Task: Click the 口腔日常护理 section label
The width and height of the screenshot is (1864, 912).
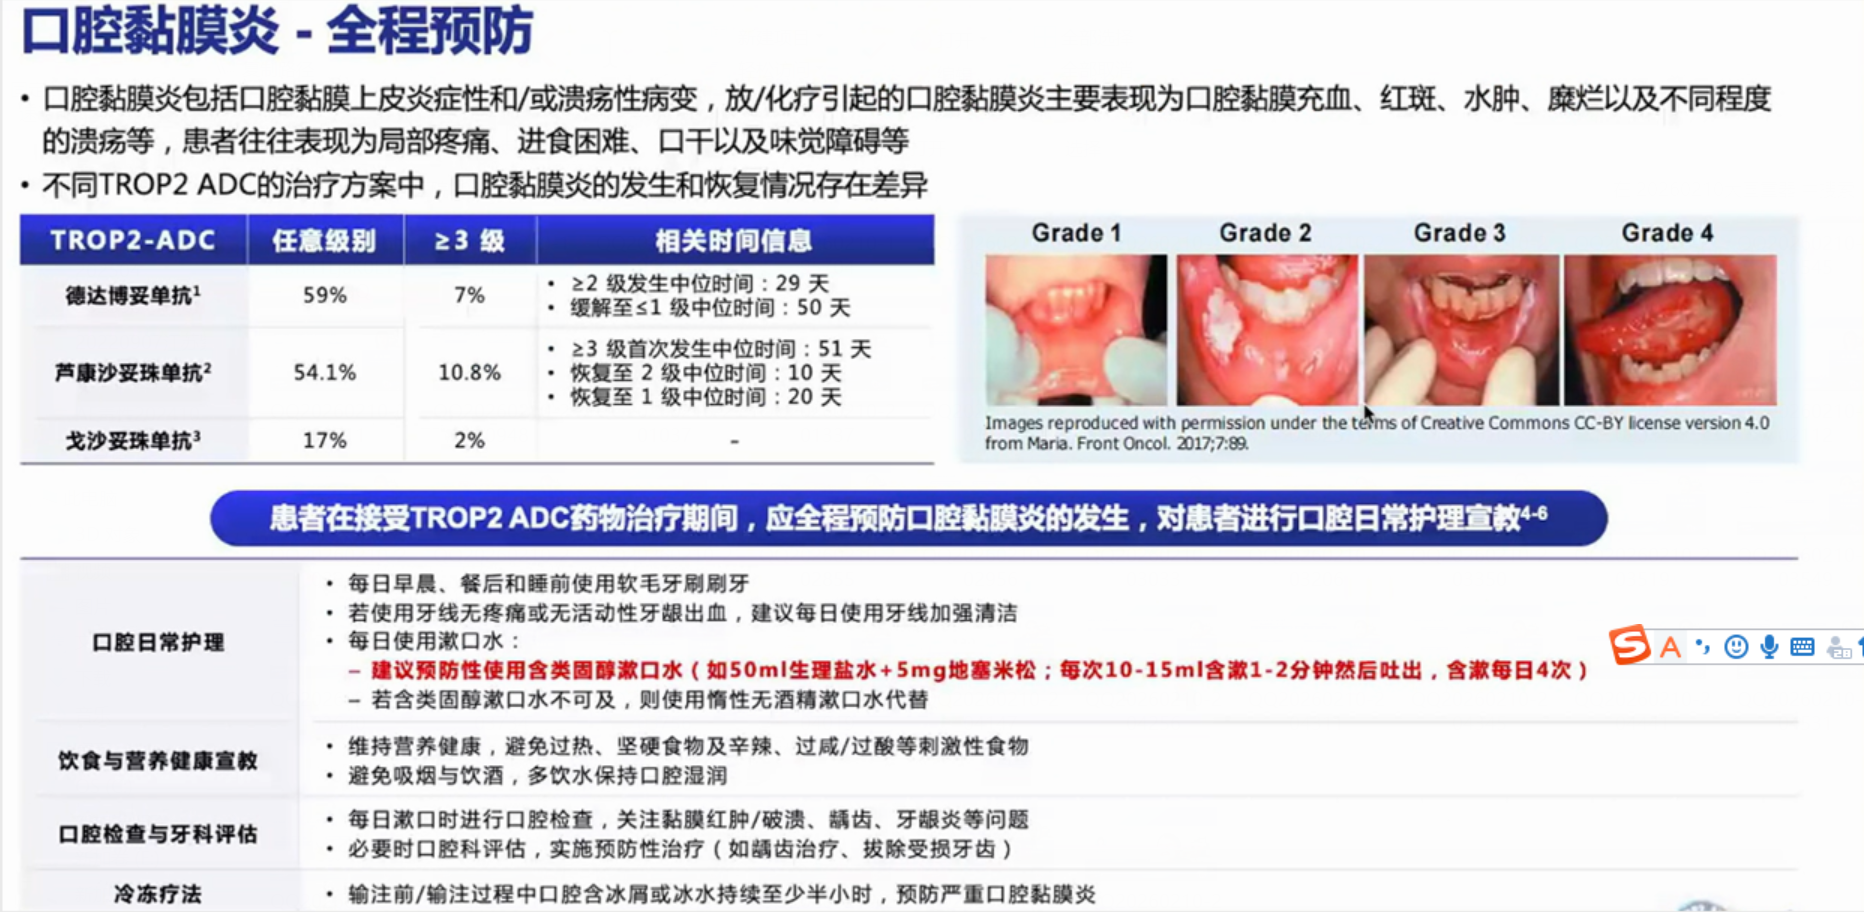Action: pyautogui.click(x=158, y=643)
